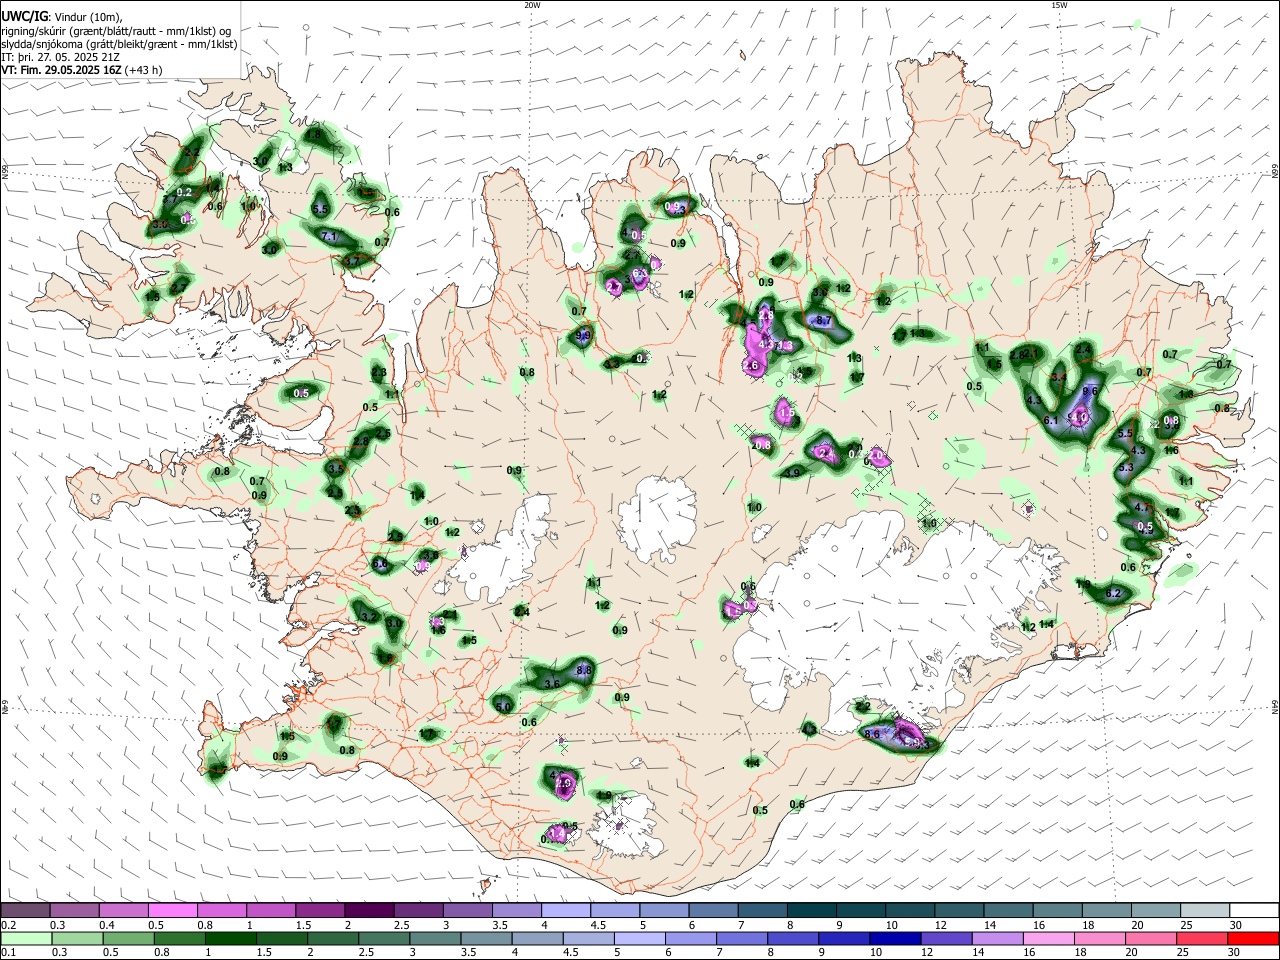Click the rain swatch between 25 and 30
This screenshot has width=1280, height=960.
pyautogui.click(x=1203, y=939)
